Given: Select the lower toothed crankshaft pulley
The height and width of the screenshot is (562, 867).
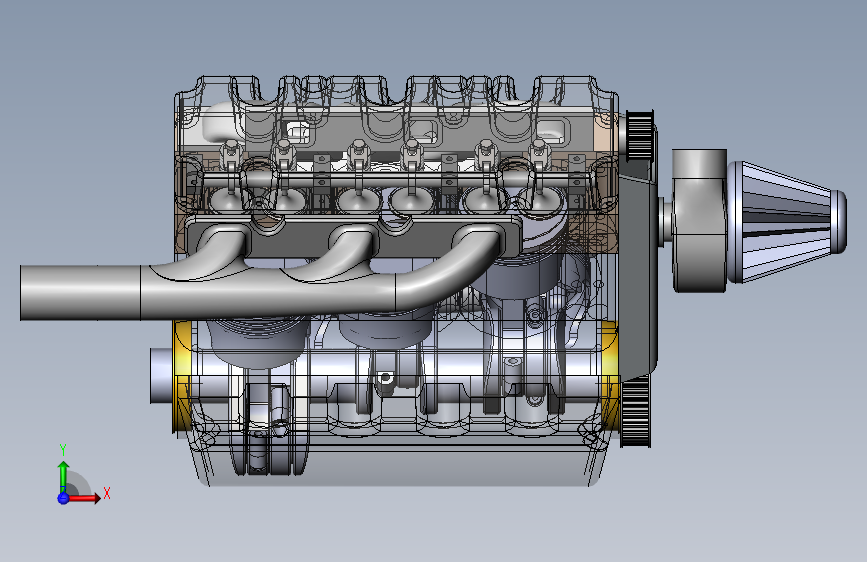Looking at the screenshot, I should pyautogui.click(x=636, y=411).
